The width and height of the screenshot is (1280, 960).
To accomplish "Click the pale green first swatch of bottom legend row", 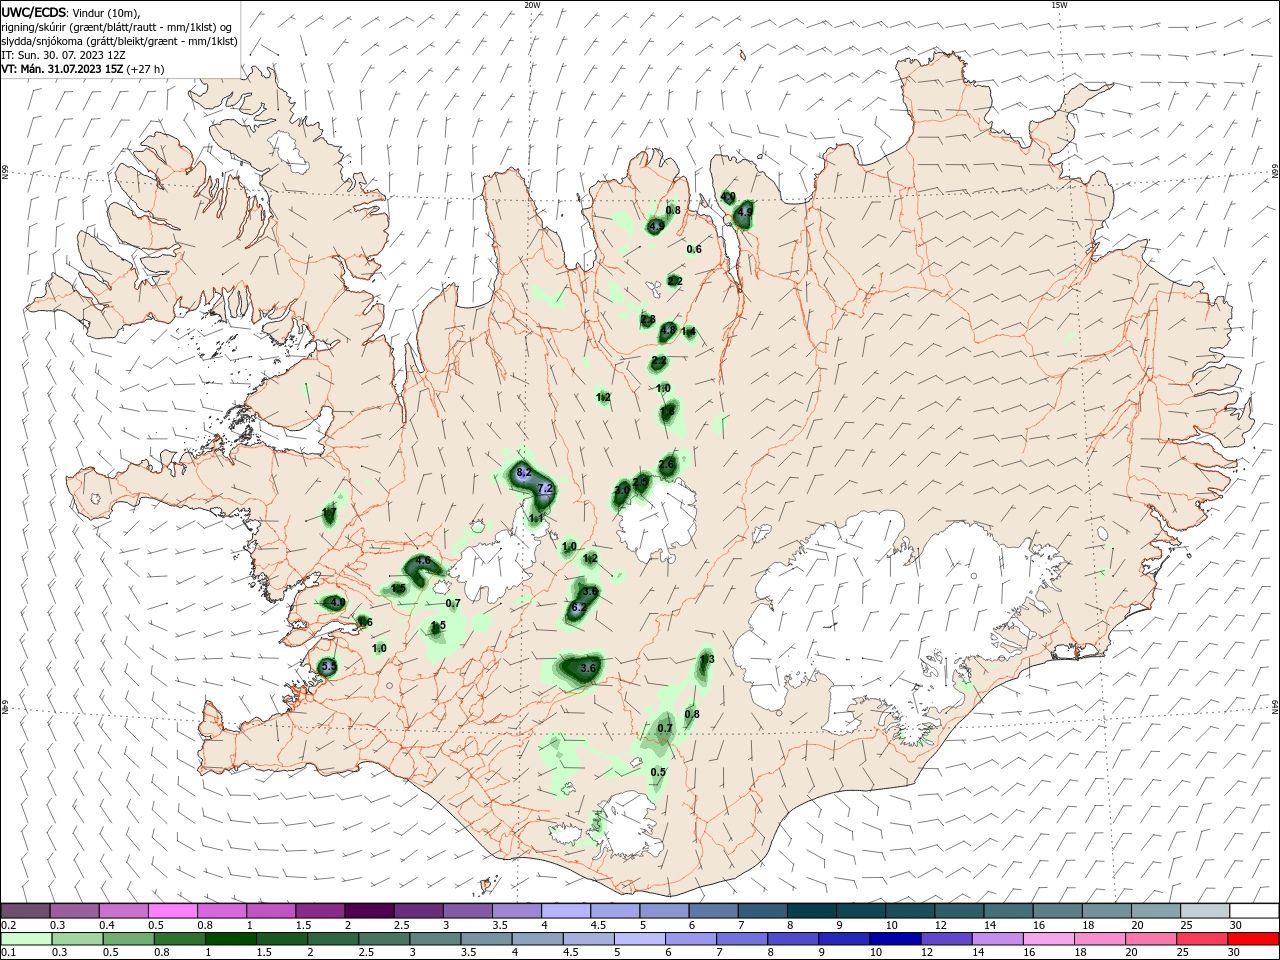I will coord(25,940).
